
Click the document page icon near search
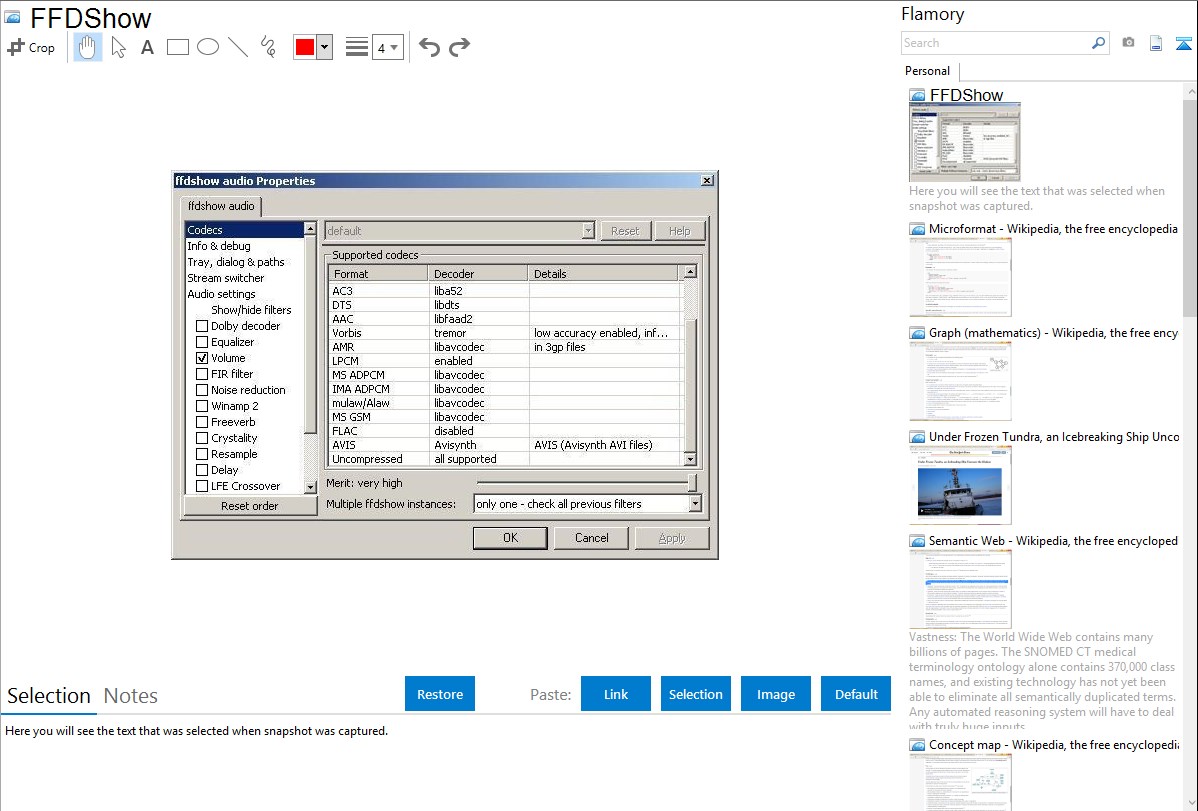(1156, 43)
